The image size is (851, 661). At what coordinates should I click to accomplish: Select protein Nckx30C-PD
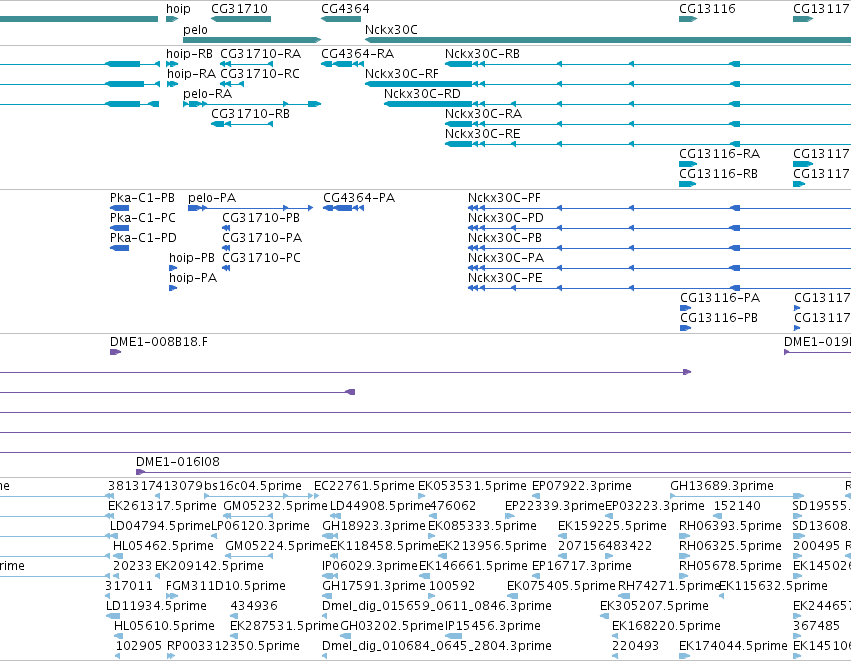coord(506,218)
